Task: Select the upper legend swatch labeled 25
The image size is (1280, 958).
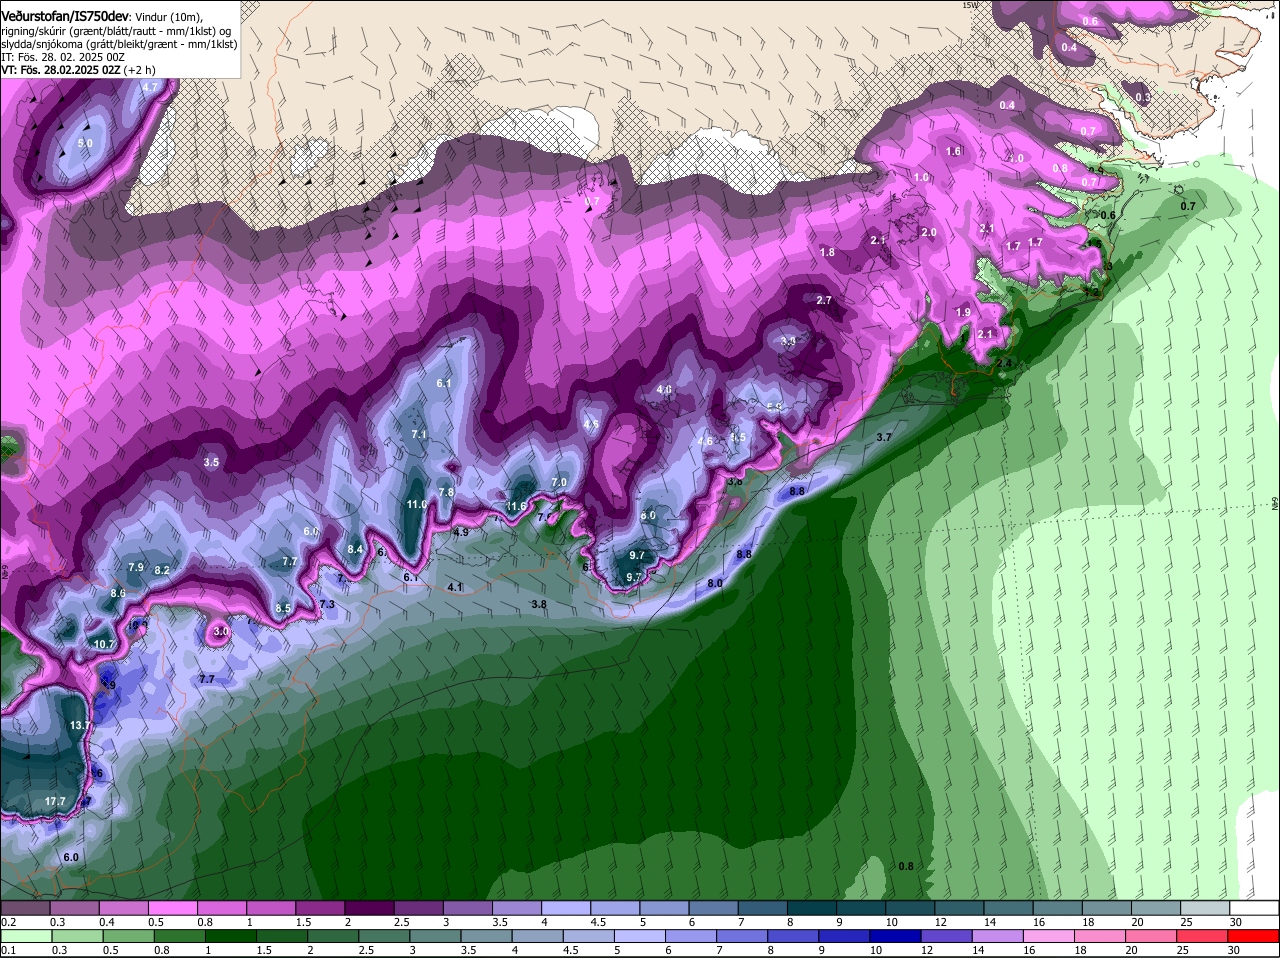Action: pos(1206,907)
